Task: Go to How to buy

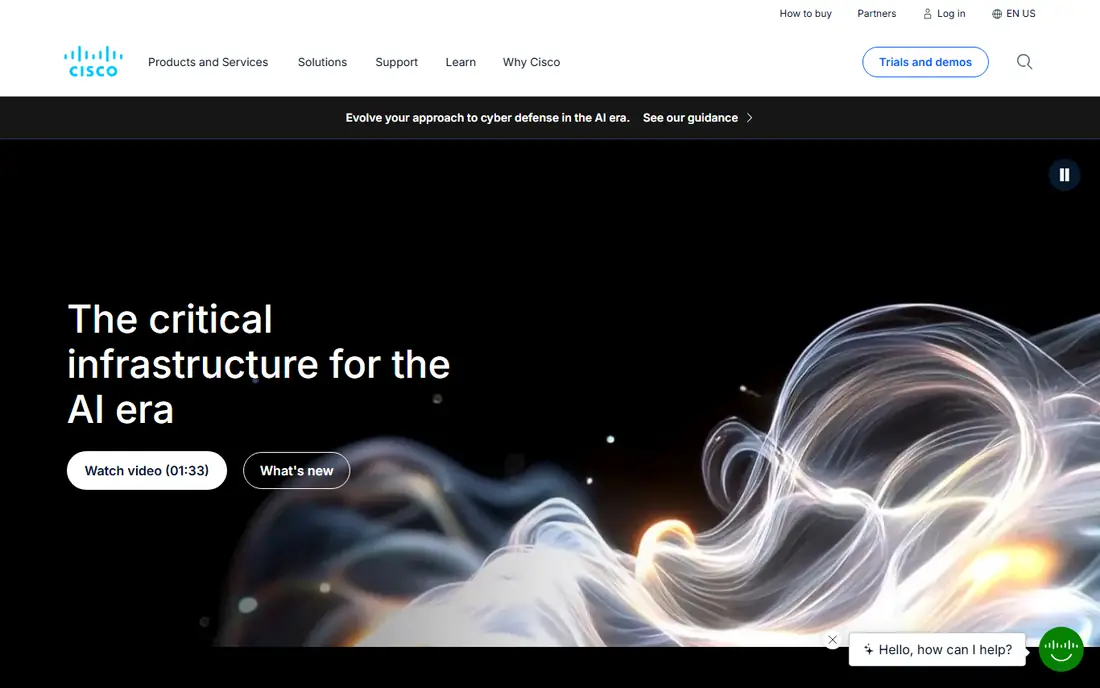Action: click(x=805, y=13)
